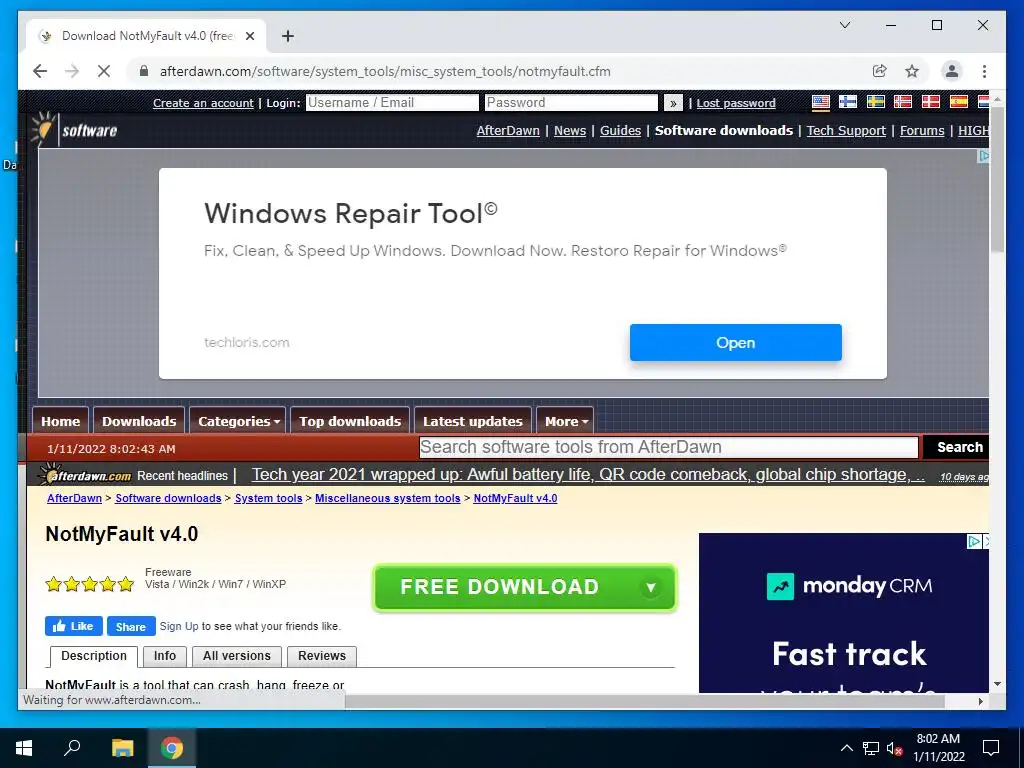This screenshot has width=1024, height=768.
Task: Share this page icon in address bar
Action: click(880, 71)
